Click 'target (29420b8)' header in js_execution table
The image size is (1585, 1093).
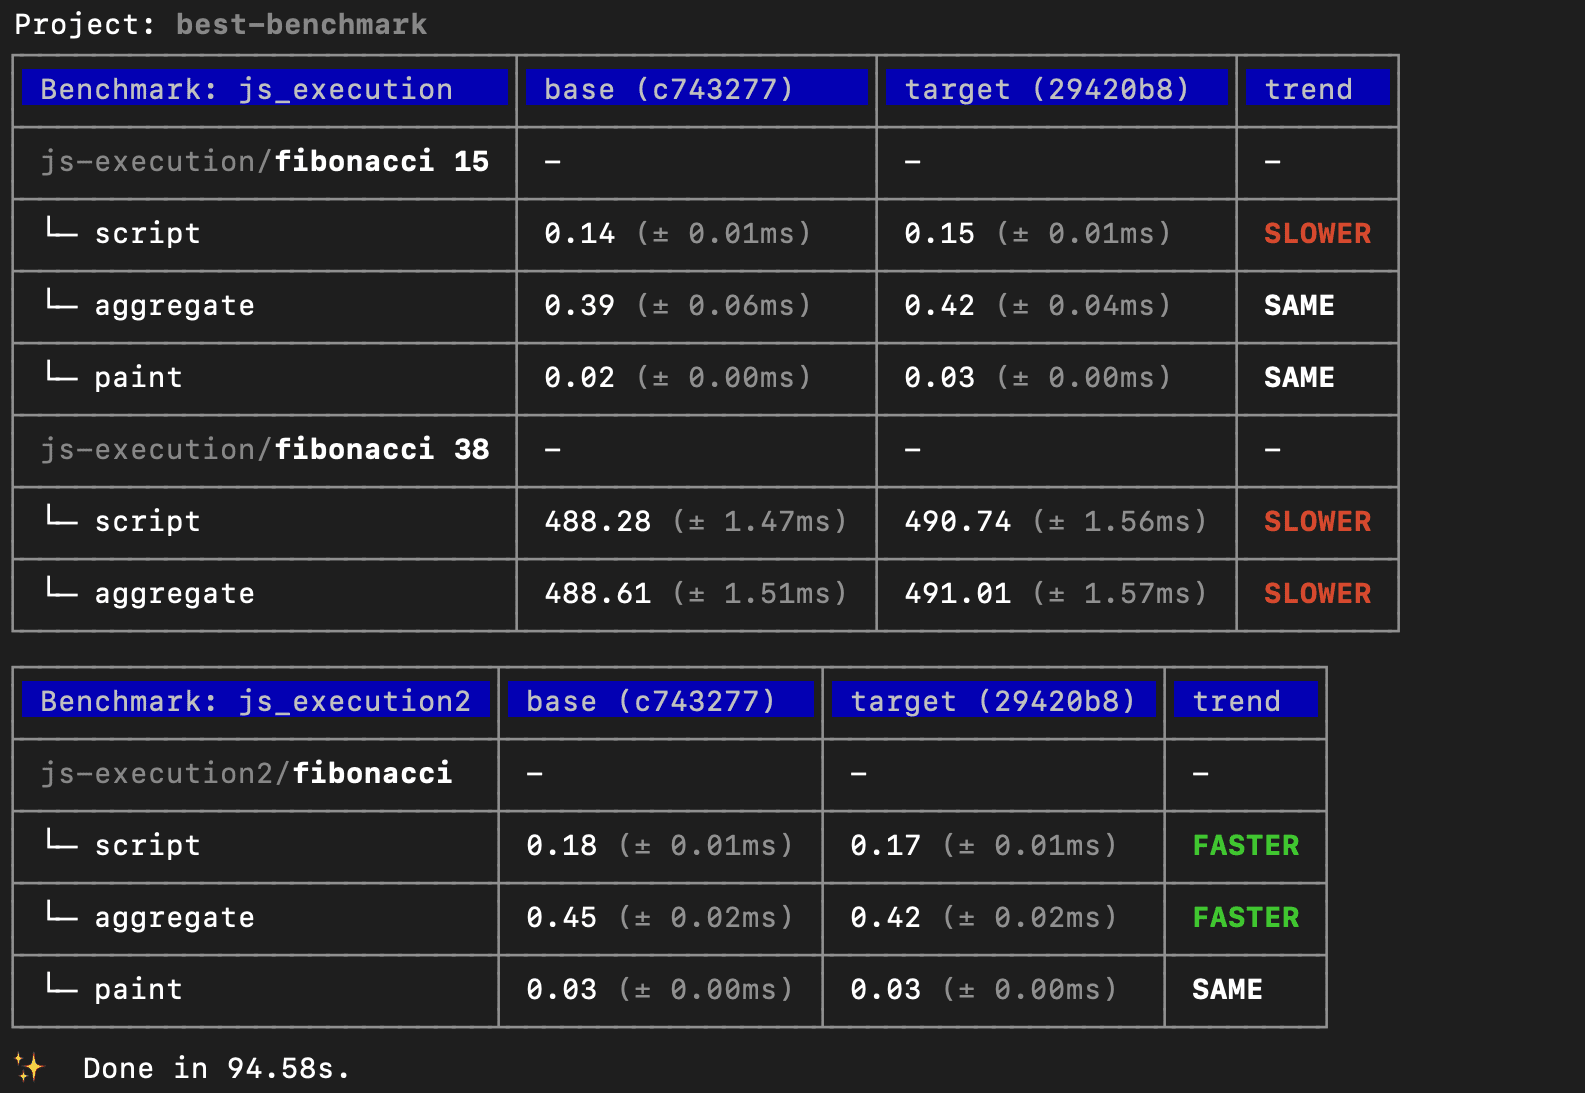click(1056, 89)
